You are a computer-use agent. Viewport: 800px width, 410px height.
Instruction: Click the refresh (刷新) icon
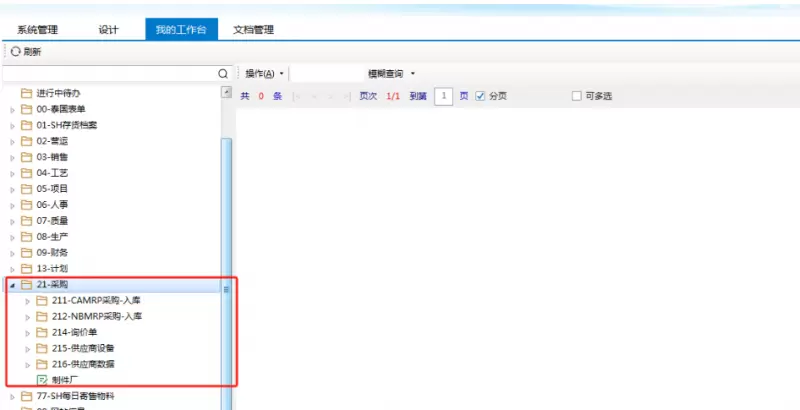click(15, 51)
